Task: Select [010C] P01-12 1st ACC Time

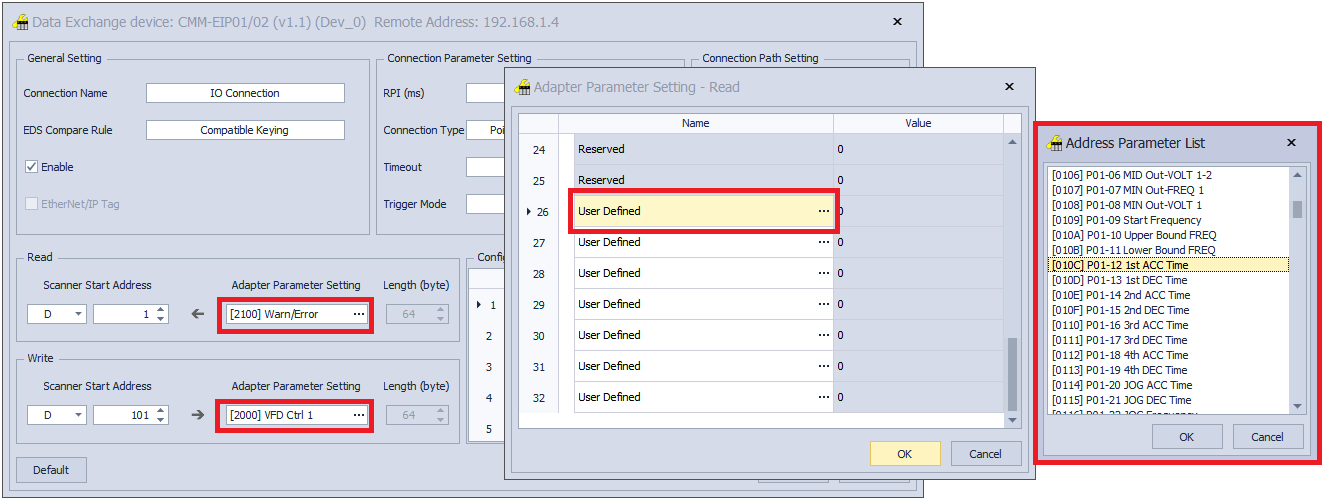Action: tap(1168, 265)
